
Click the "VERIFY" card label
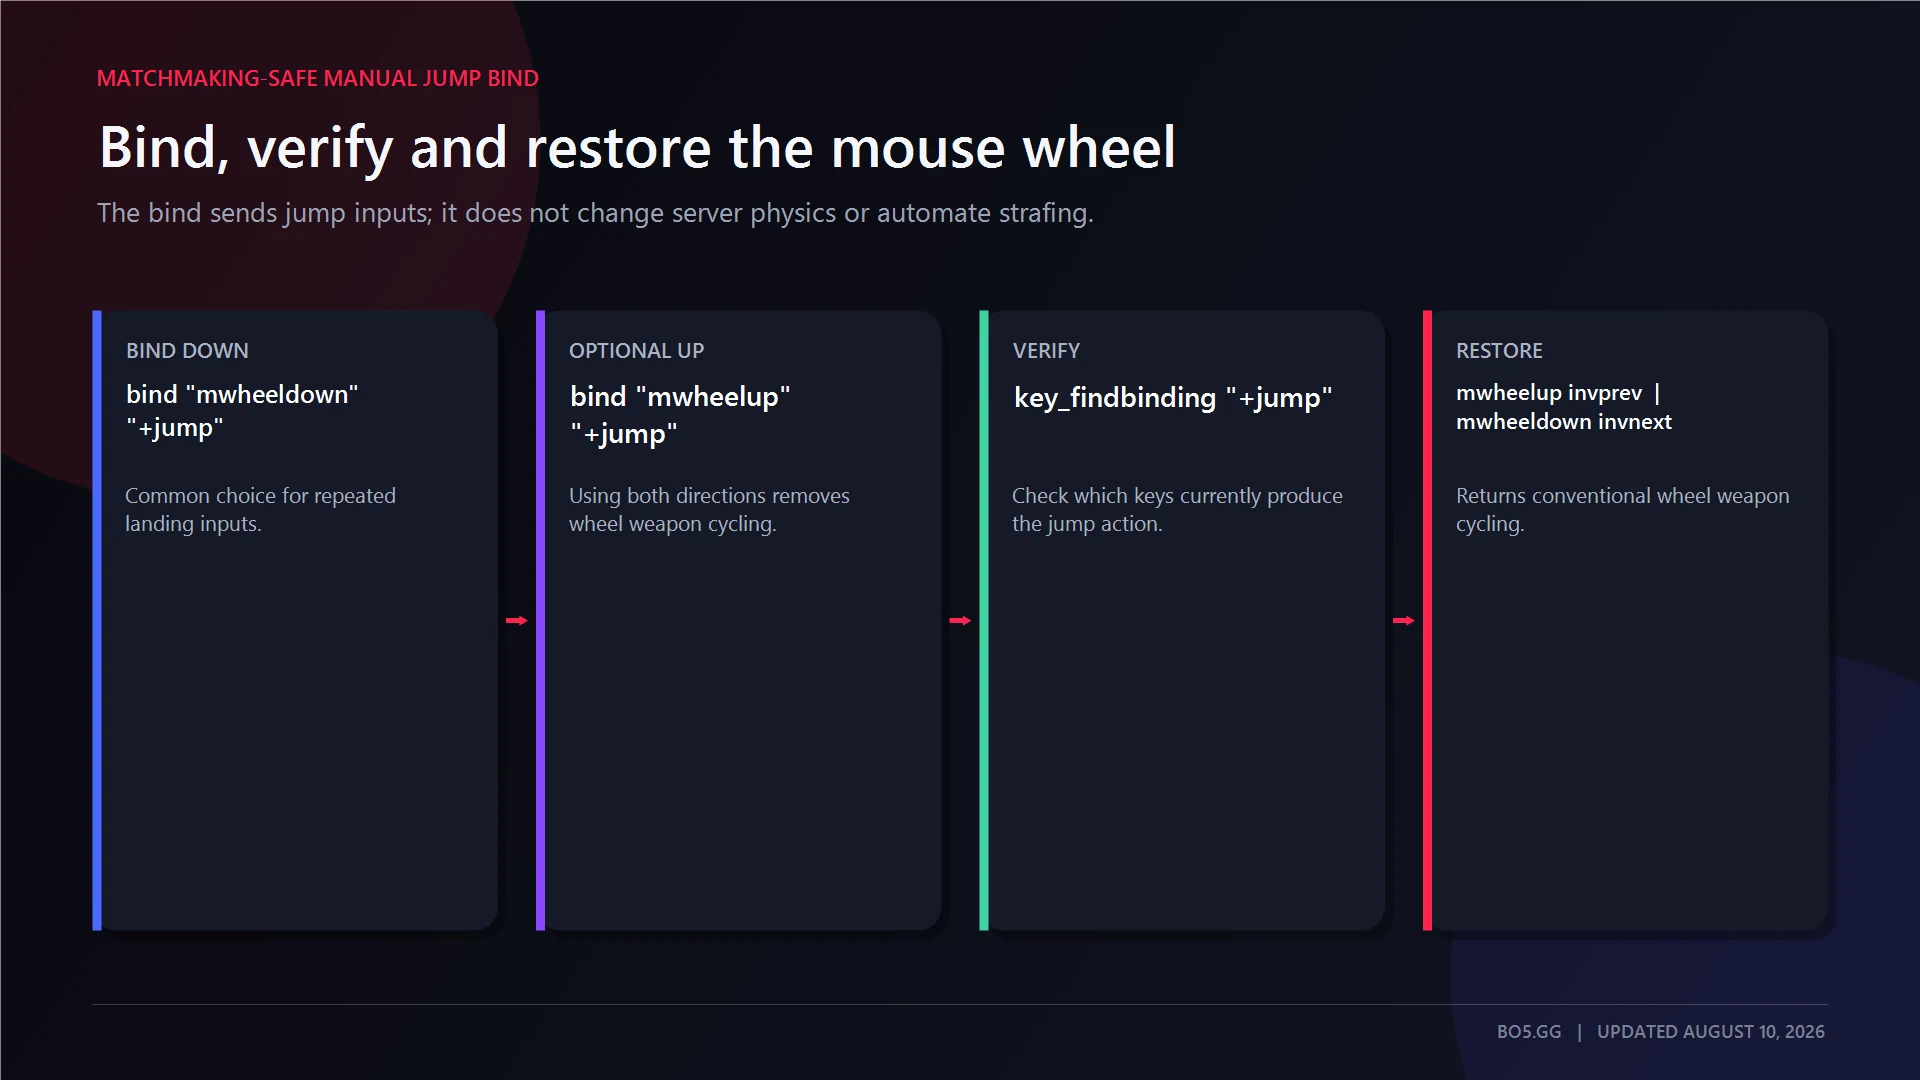[x=1046, y=351]
